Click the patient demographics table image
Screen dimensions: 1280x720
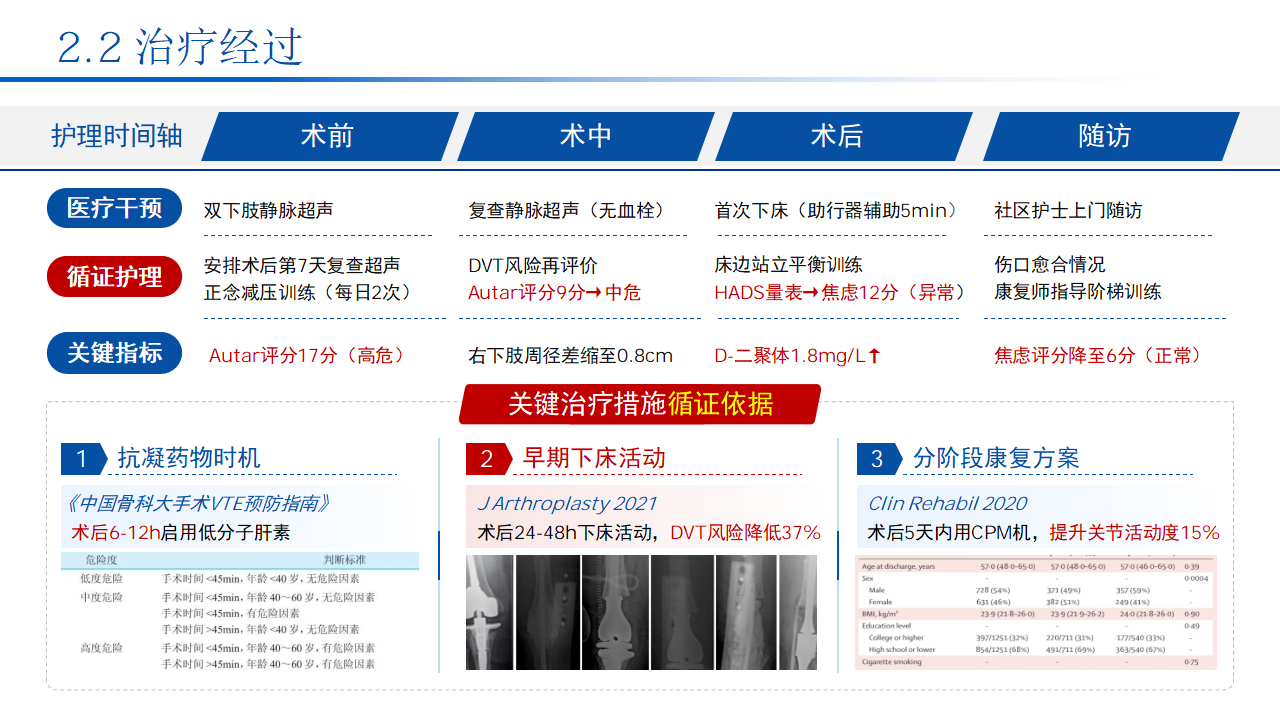tap(1036, 612)
